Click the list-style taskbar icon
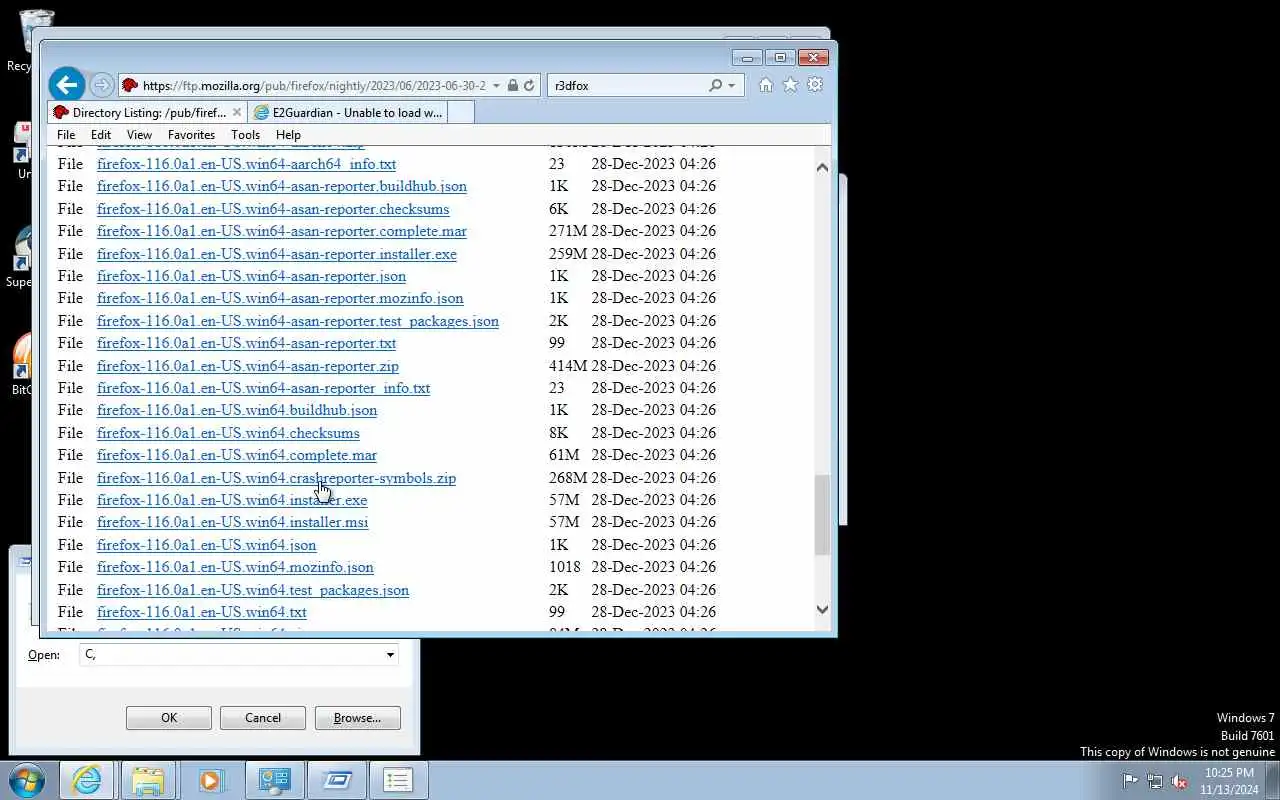 click(x=398, y=780)
